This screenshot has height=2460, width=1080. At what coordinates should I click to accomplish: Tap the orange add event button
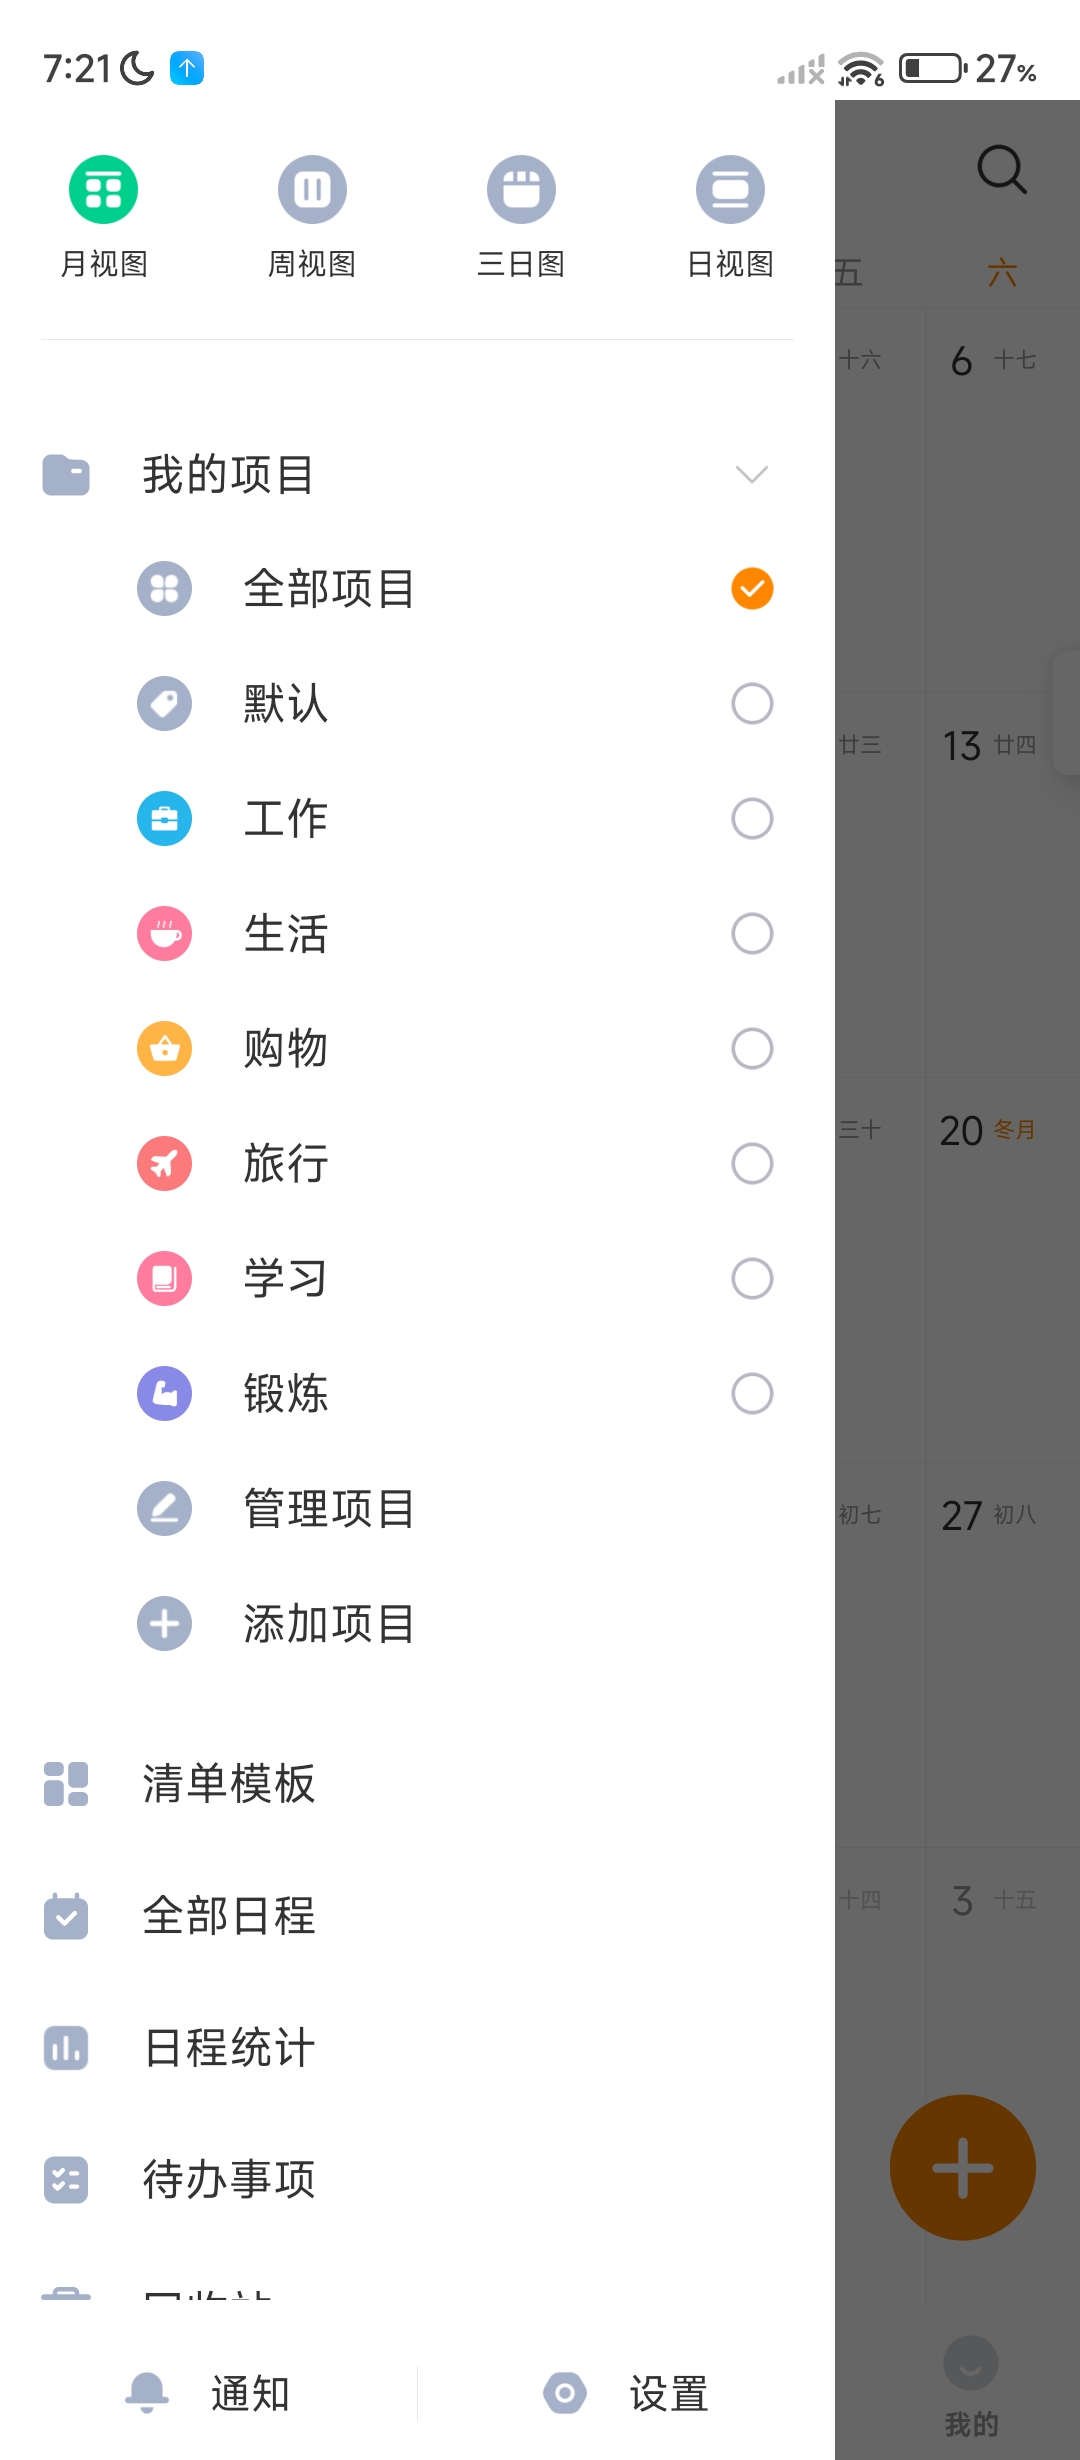(x=962, y=2167)
